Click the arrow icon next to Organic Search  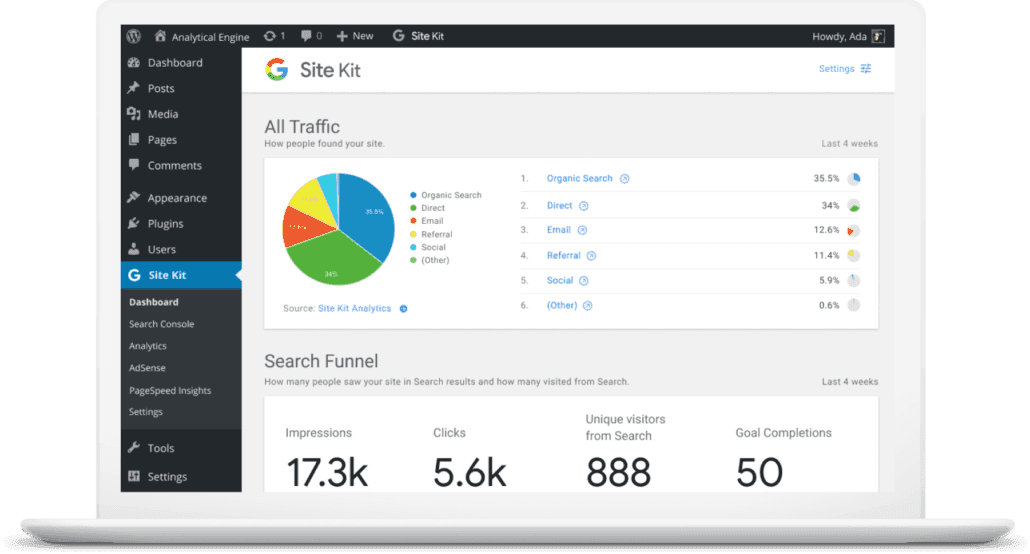(624, 179)
